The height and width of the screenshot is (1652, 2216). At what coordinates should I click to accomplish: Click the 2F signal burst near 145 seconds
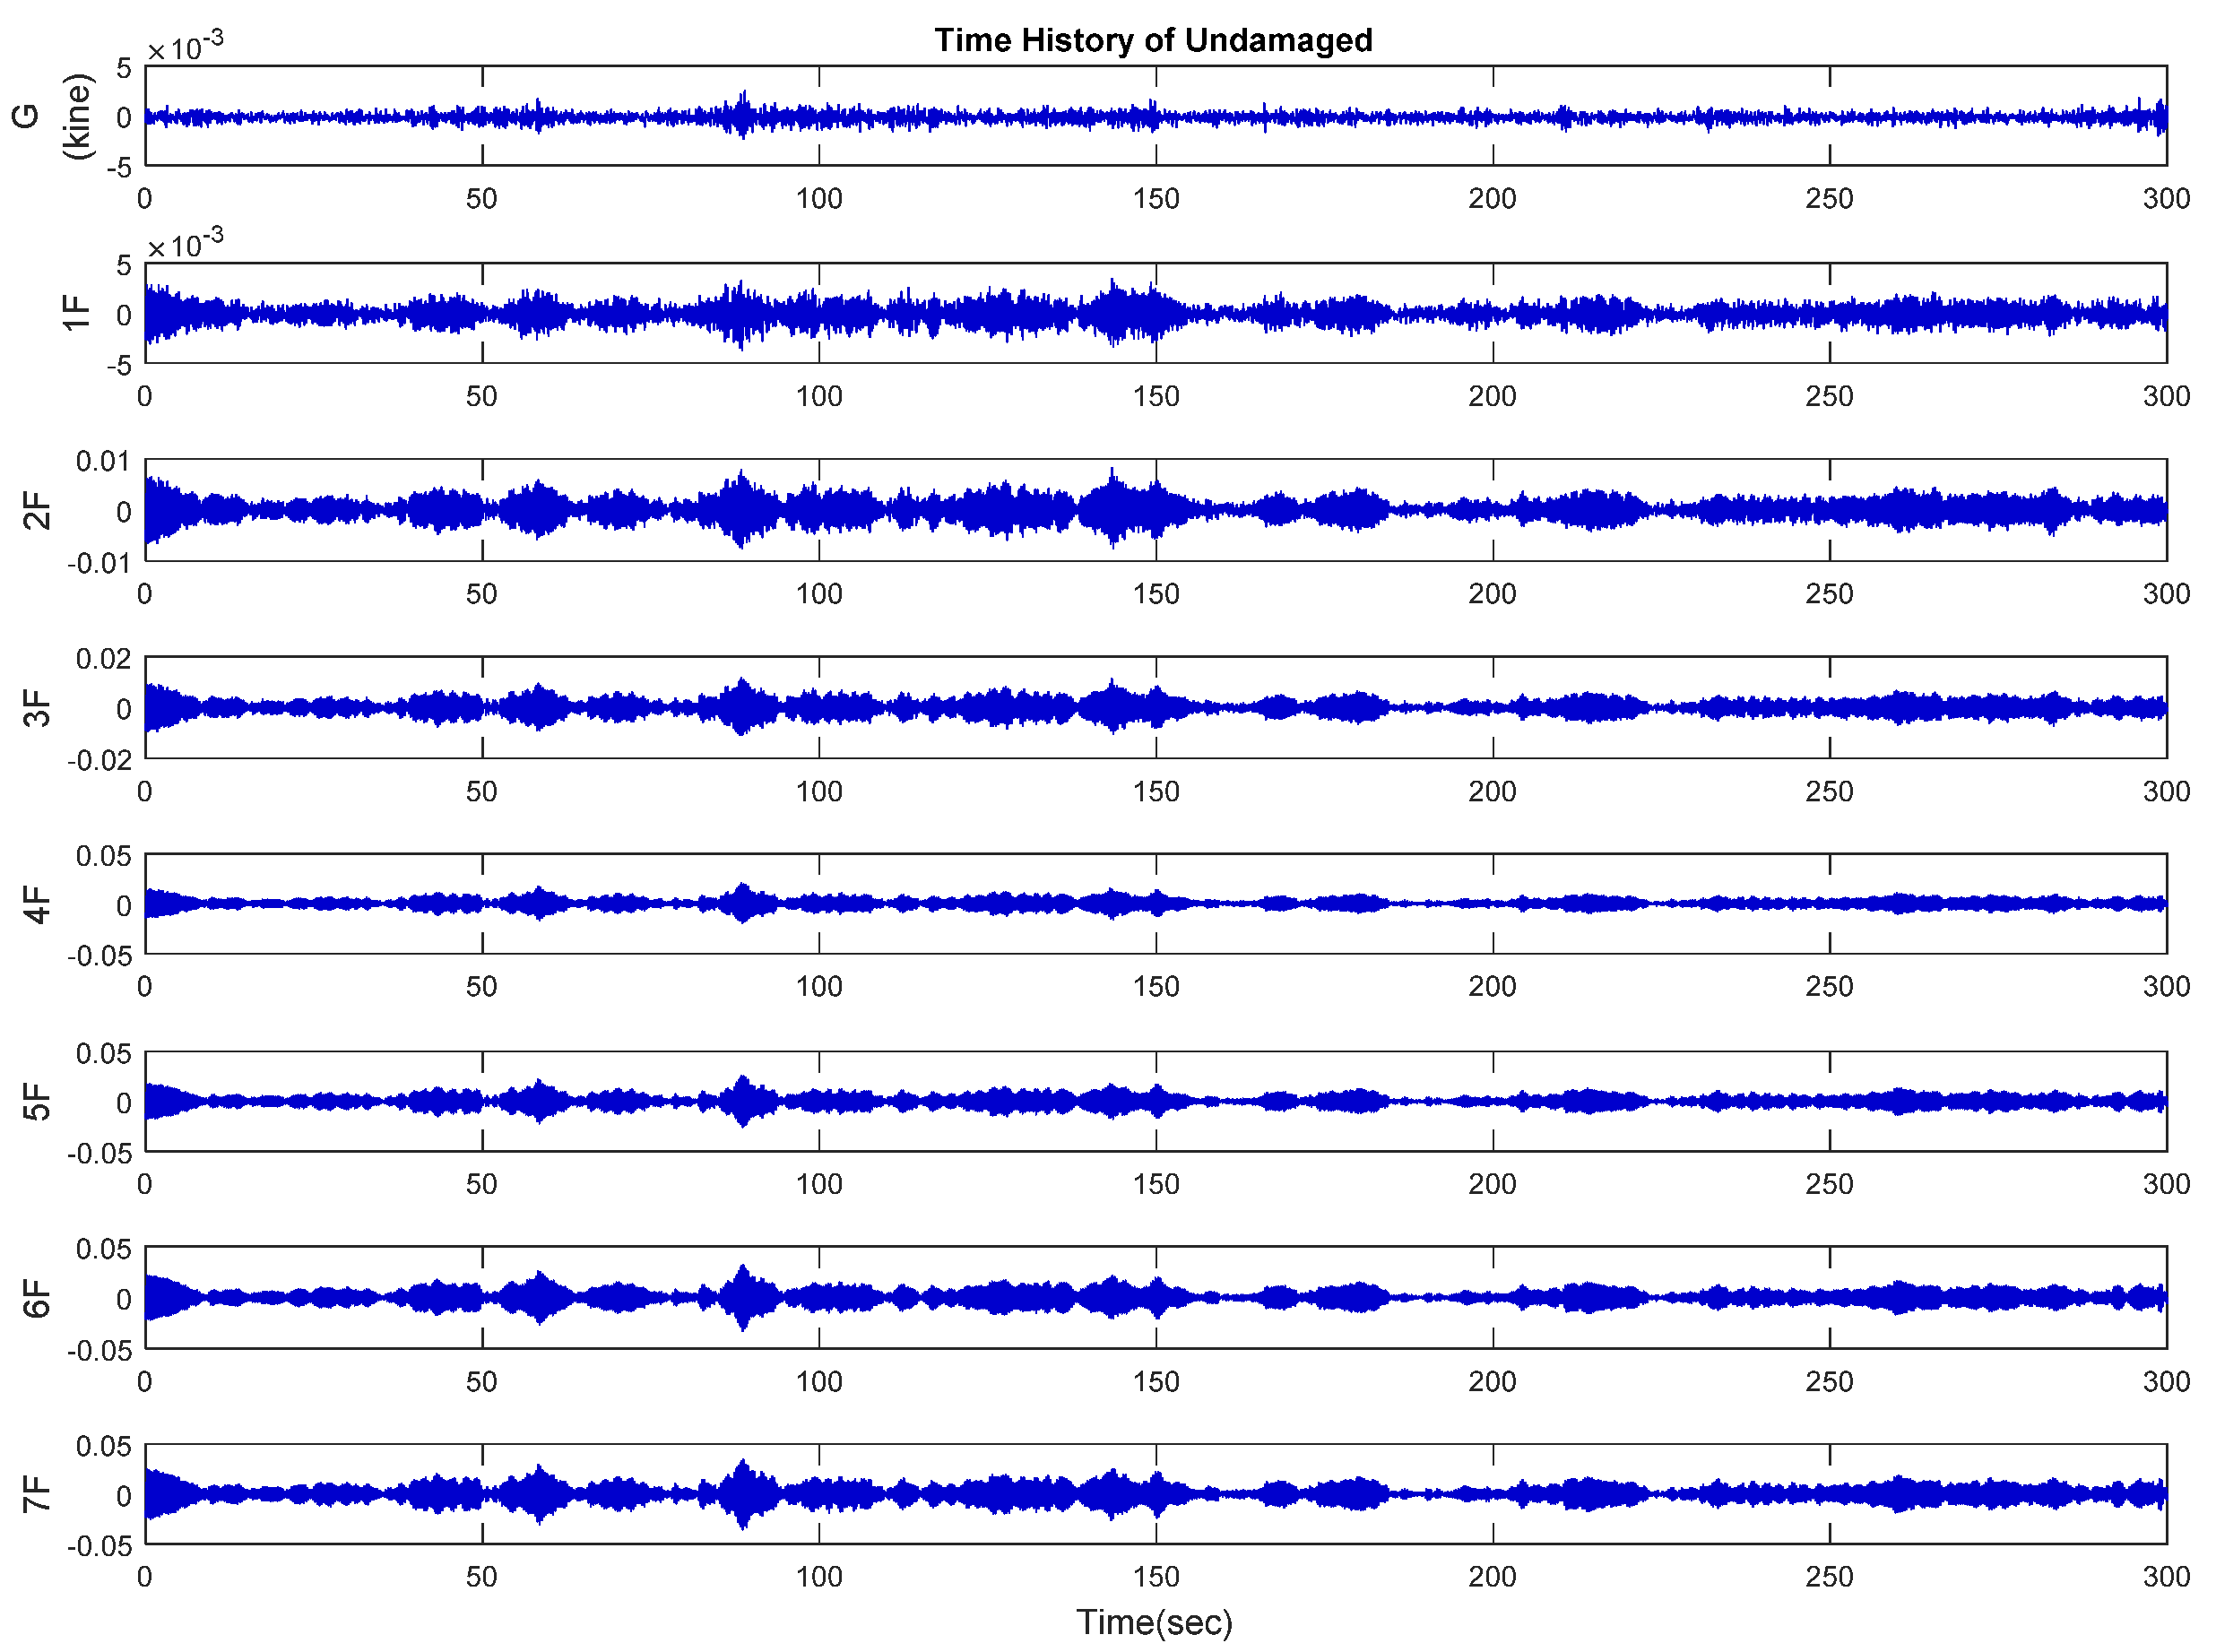[1113, 508]
